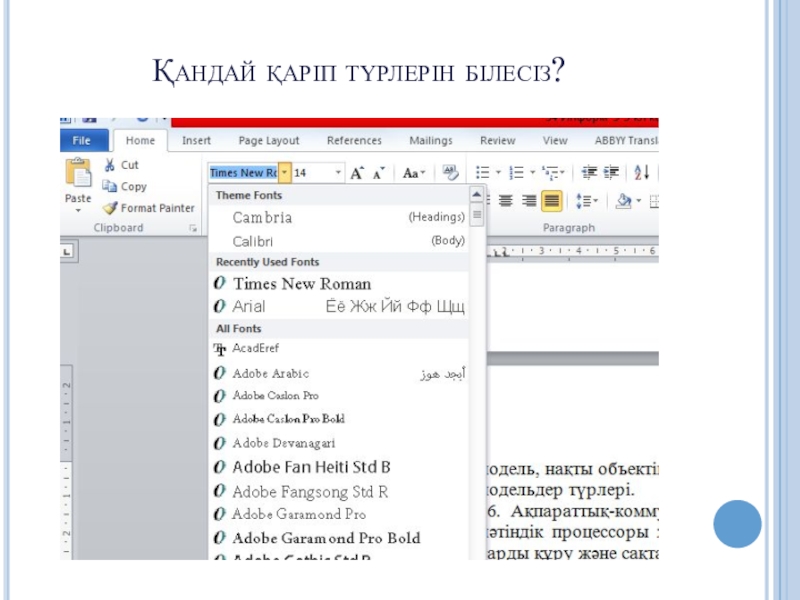Toggle the Justify alignment button

tap(552, 201)
